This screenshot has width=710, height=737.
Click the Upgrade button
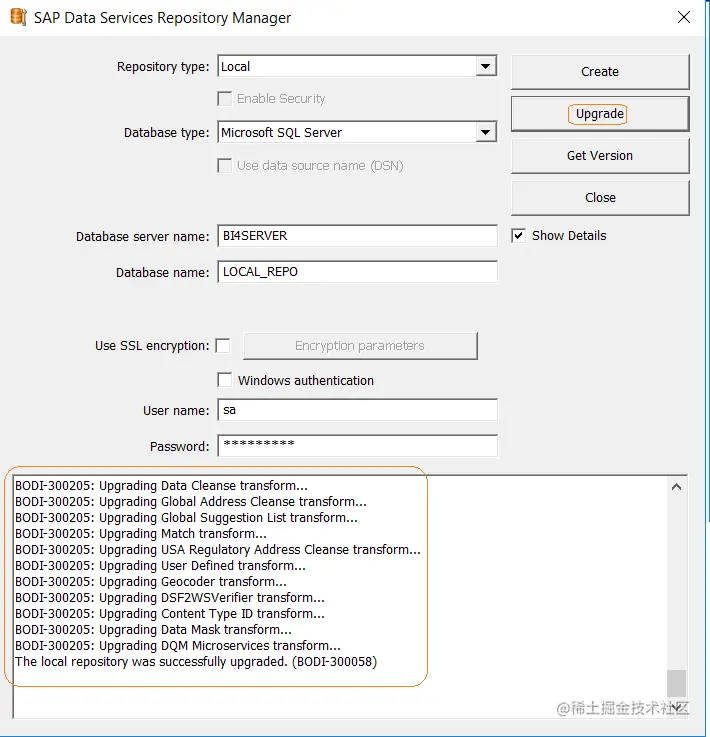coord(600,114)
